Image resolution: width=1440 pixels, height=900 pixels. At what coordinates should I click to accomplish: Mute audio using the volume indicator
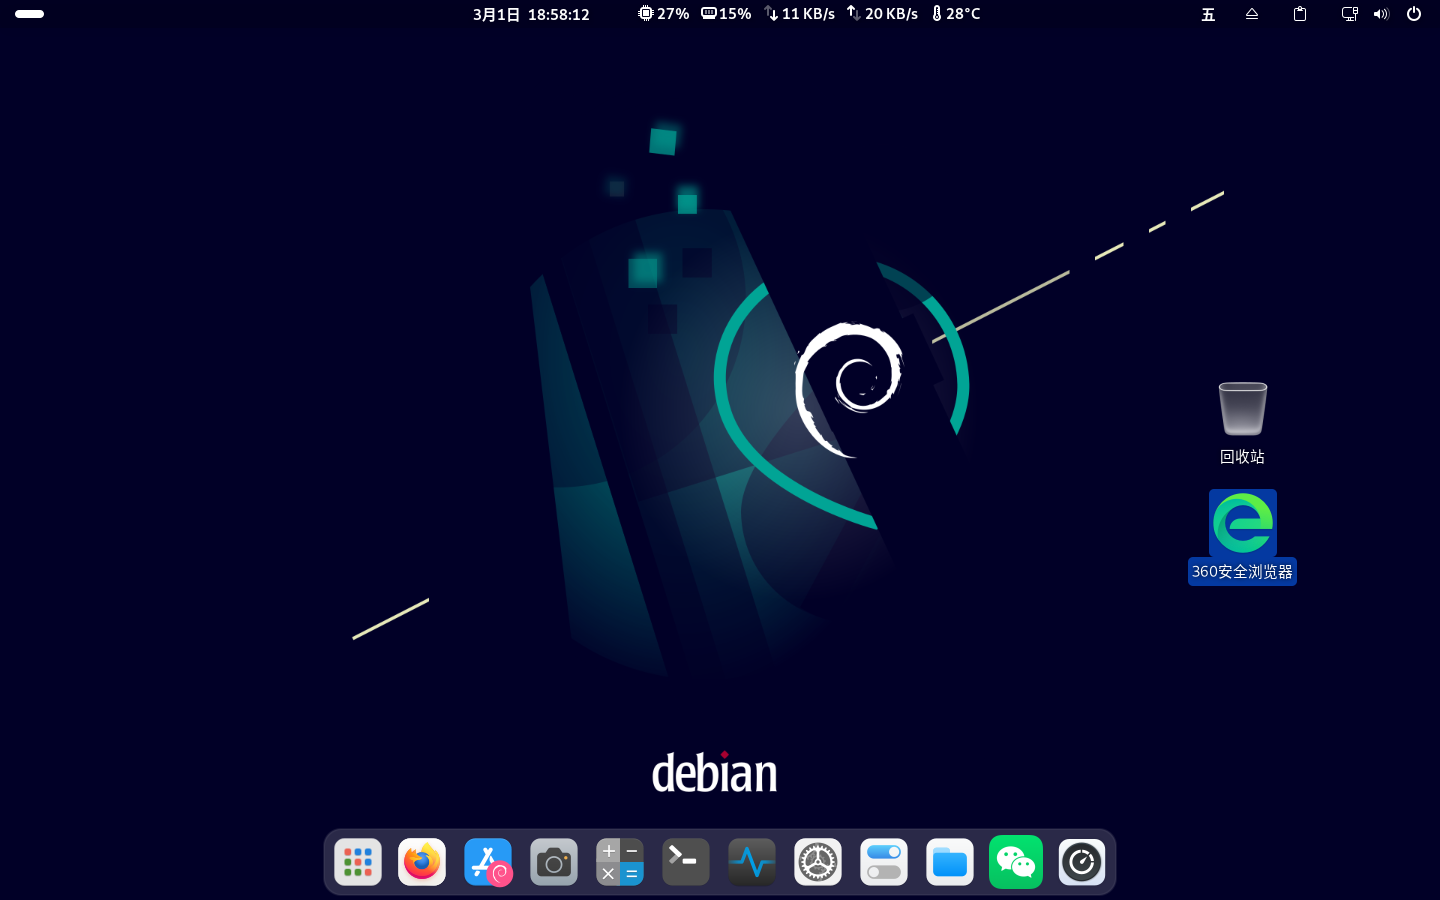(1381, 14)
